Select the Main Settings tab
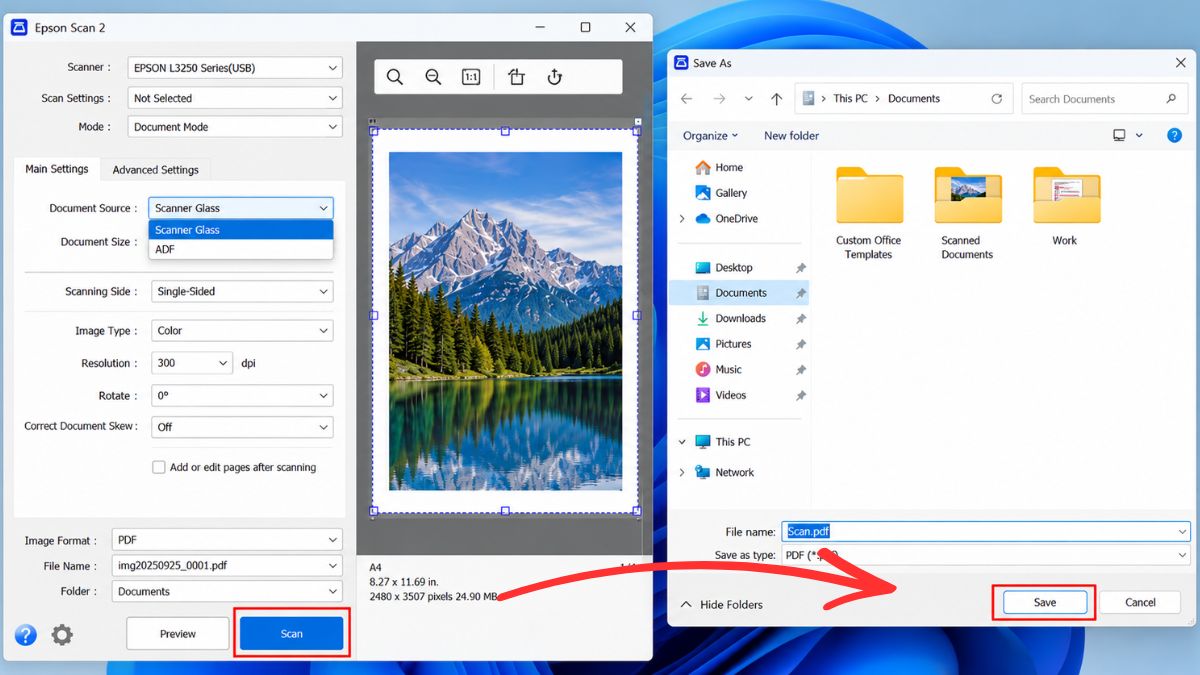 coord(57,169)
